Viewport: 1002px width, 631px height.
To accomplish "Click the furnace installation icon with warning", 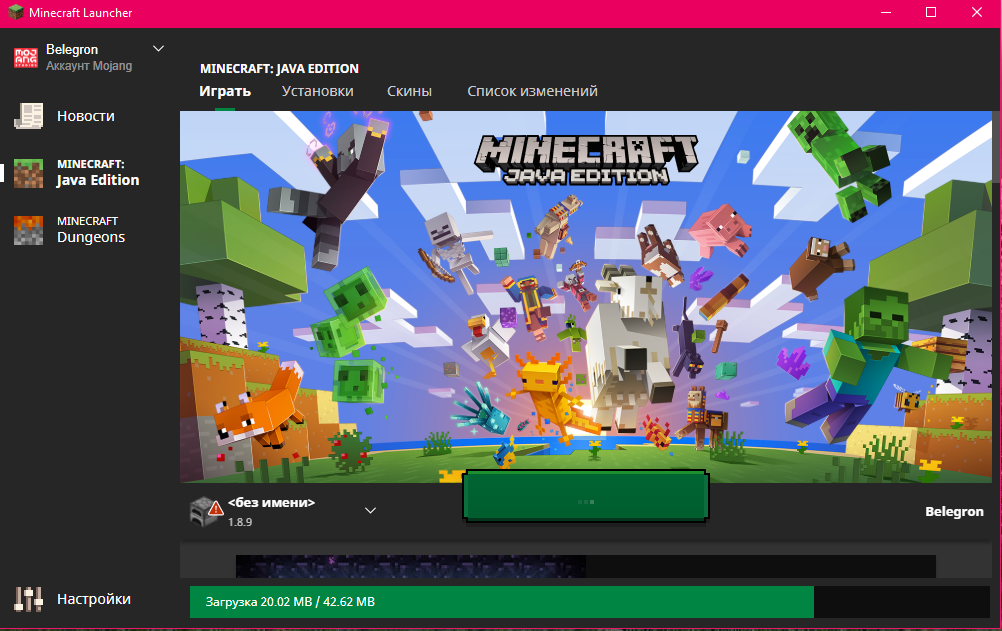I will [x=206, y=511].
